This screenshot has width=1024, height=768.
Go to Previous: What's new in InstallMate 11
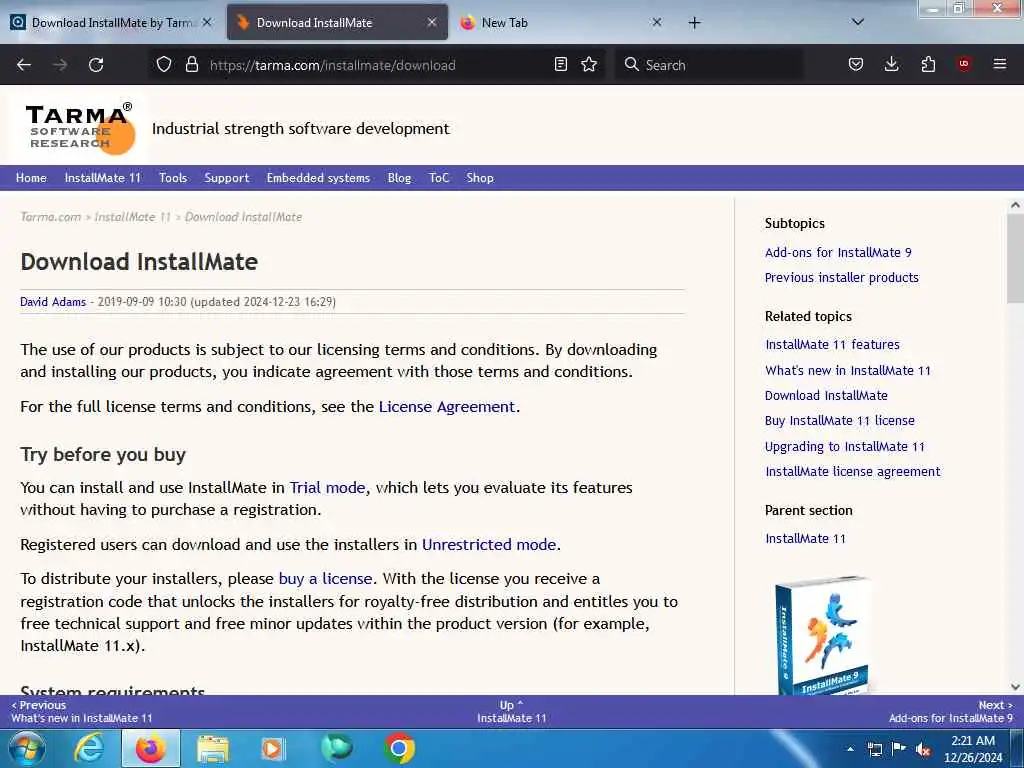(x=82, y=711)
